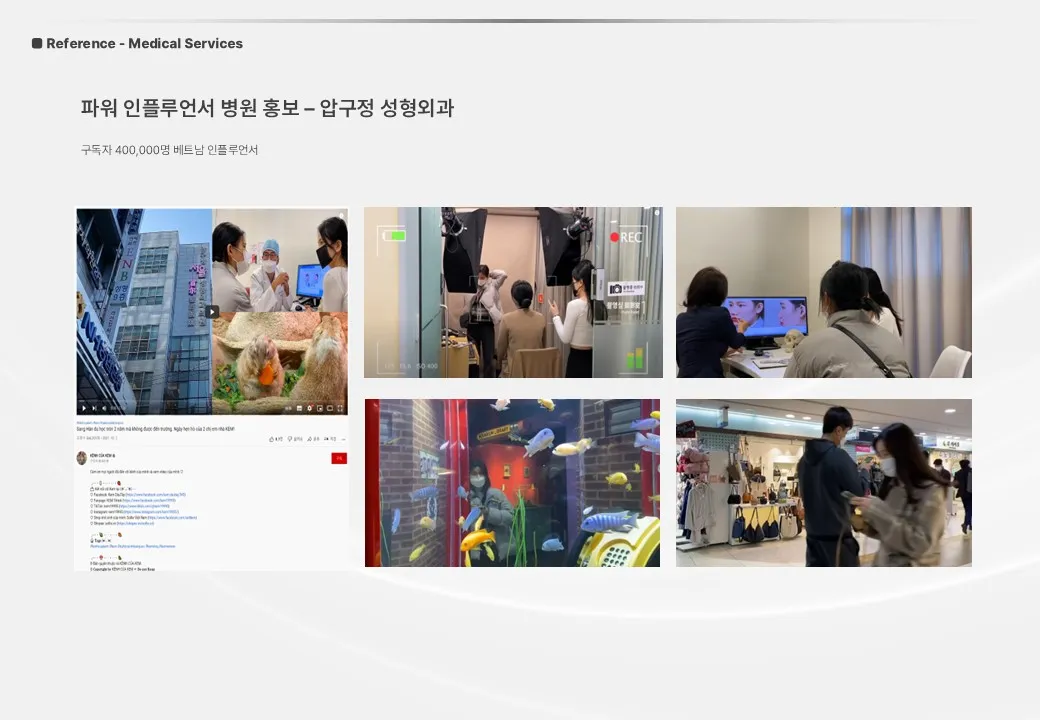Click the green battery icon on the studio image
Image resolution: width=1040 pixels, height=720 pixels.
click(394, 235)
